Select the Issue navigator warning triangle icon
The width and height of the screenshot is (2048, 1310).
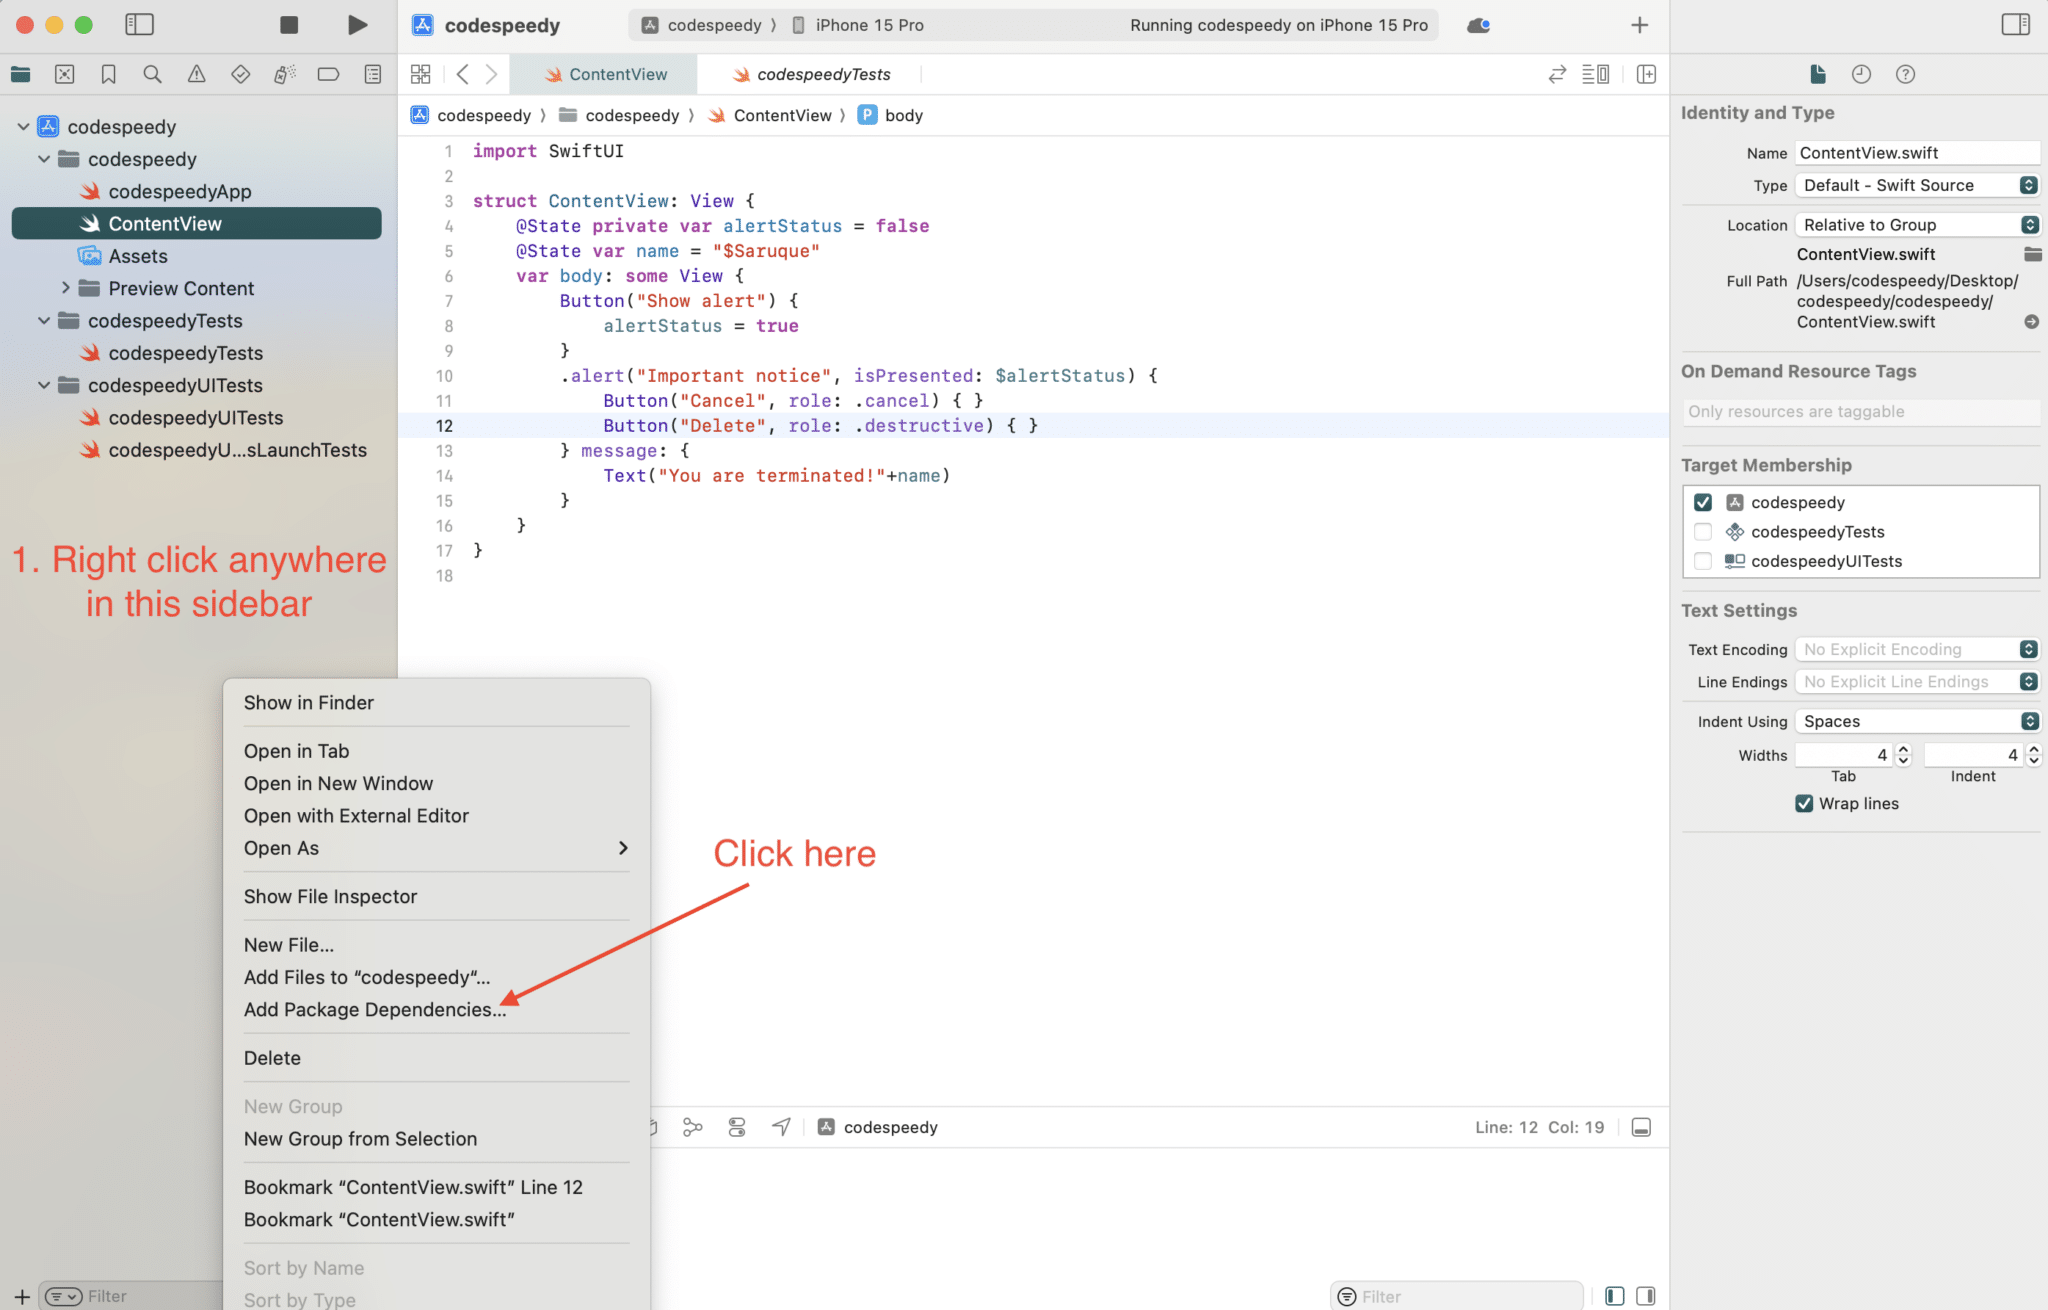click(197, 73)
